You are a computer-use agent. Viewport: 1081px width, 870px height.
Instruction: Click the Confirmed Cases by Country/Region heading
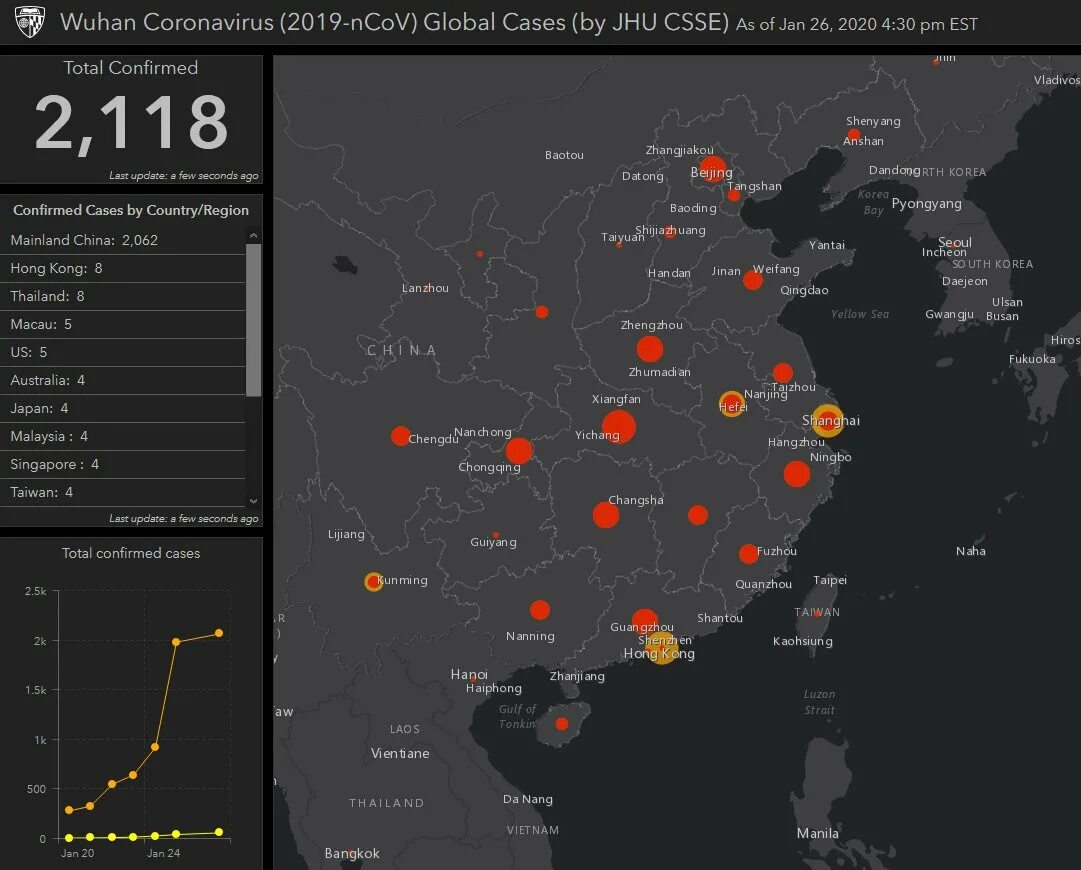click(x=131, y=210)
